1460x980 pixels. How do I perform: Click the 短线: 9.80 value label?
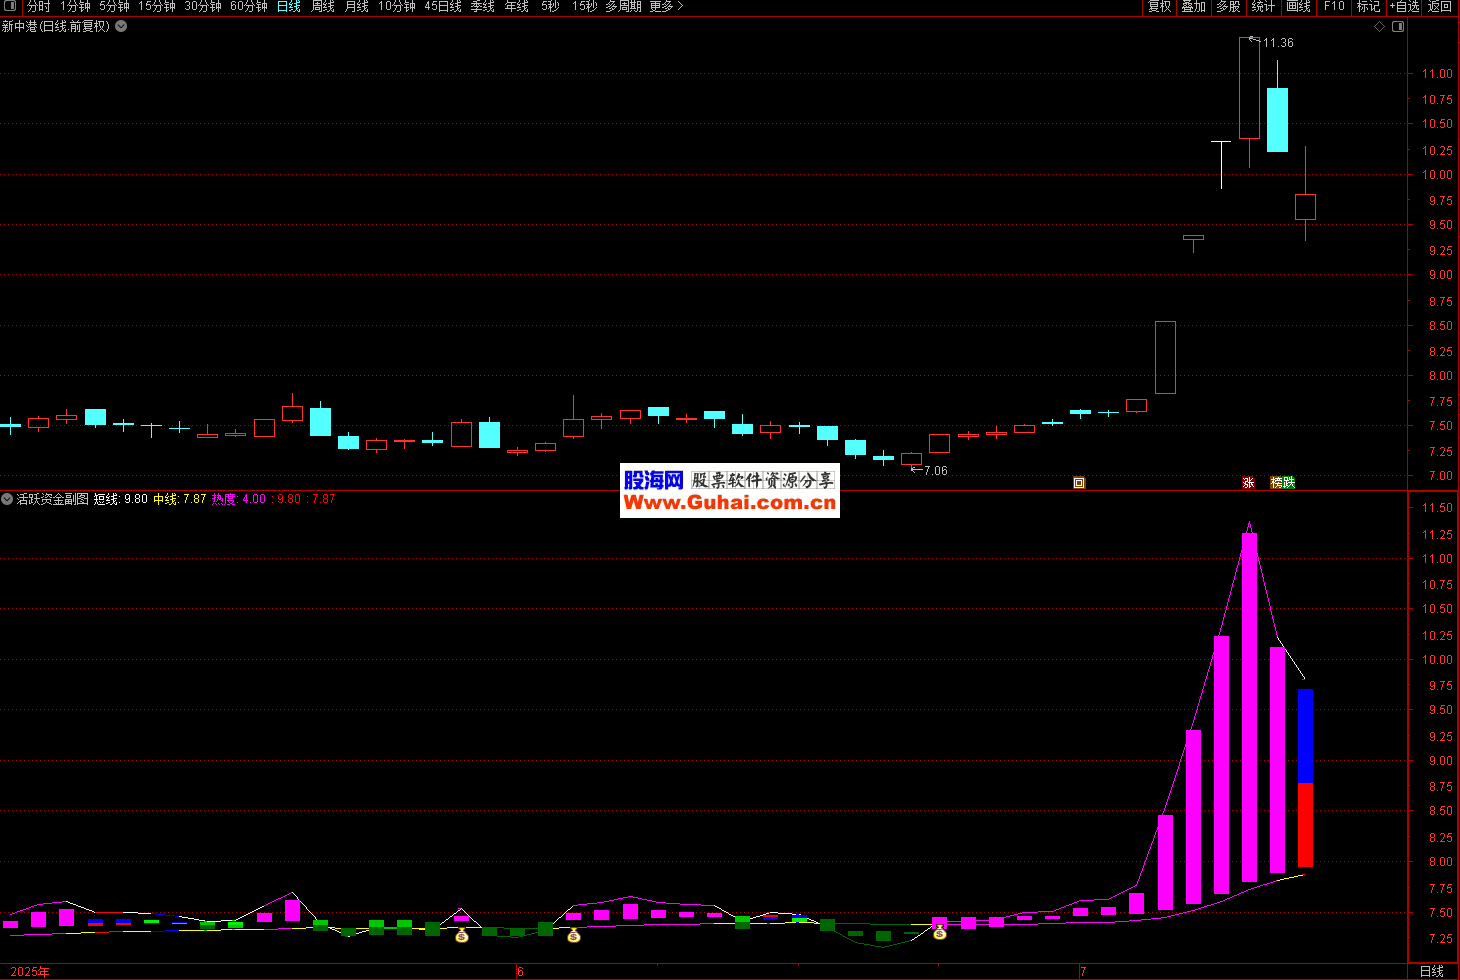[121, 499]
